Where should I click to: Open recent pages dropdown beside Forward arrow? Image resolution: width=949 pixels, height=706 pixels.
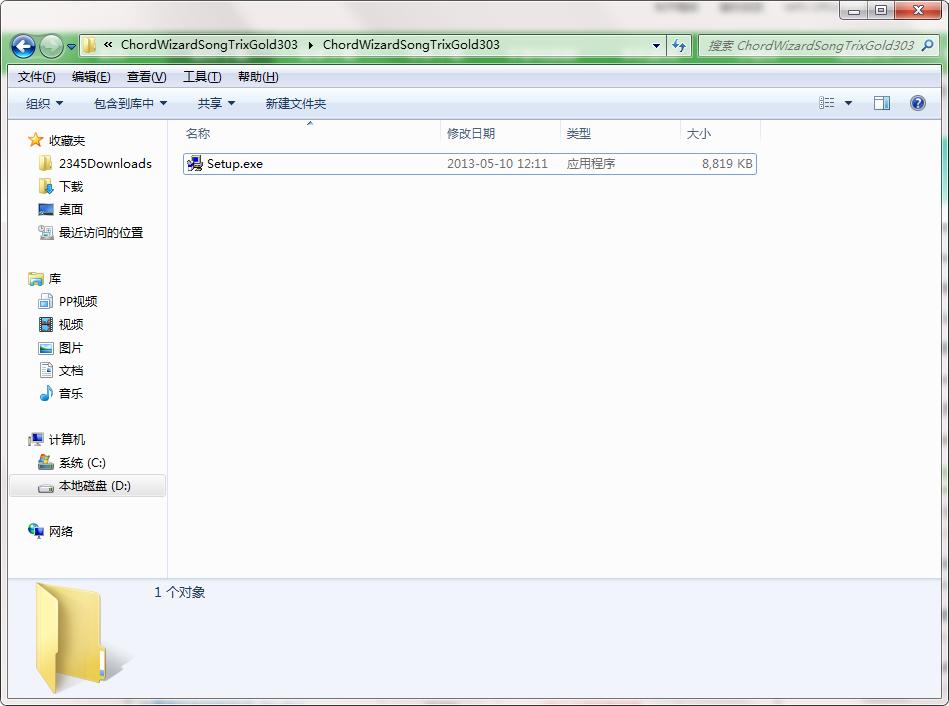pyautogui.click(x=71, y=47)
